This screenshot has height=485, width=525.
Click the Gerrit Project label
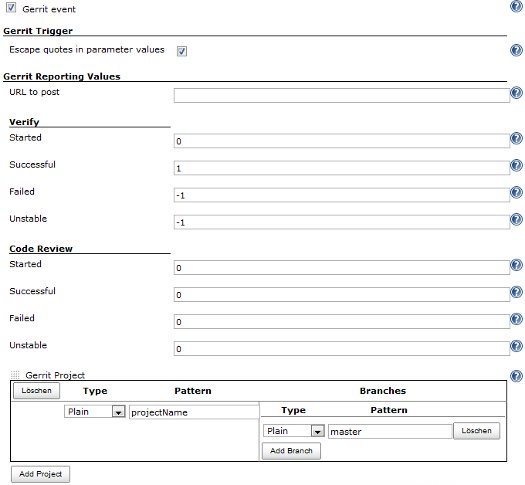(55, 376)
